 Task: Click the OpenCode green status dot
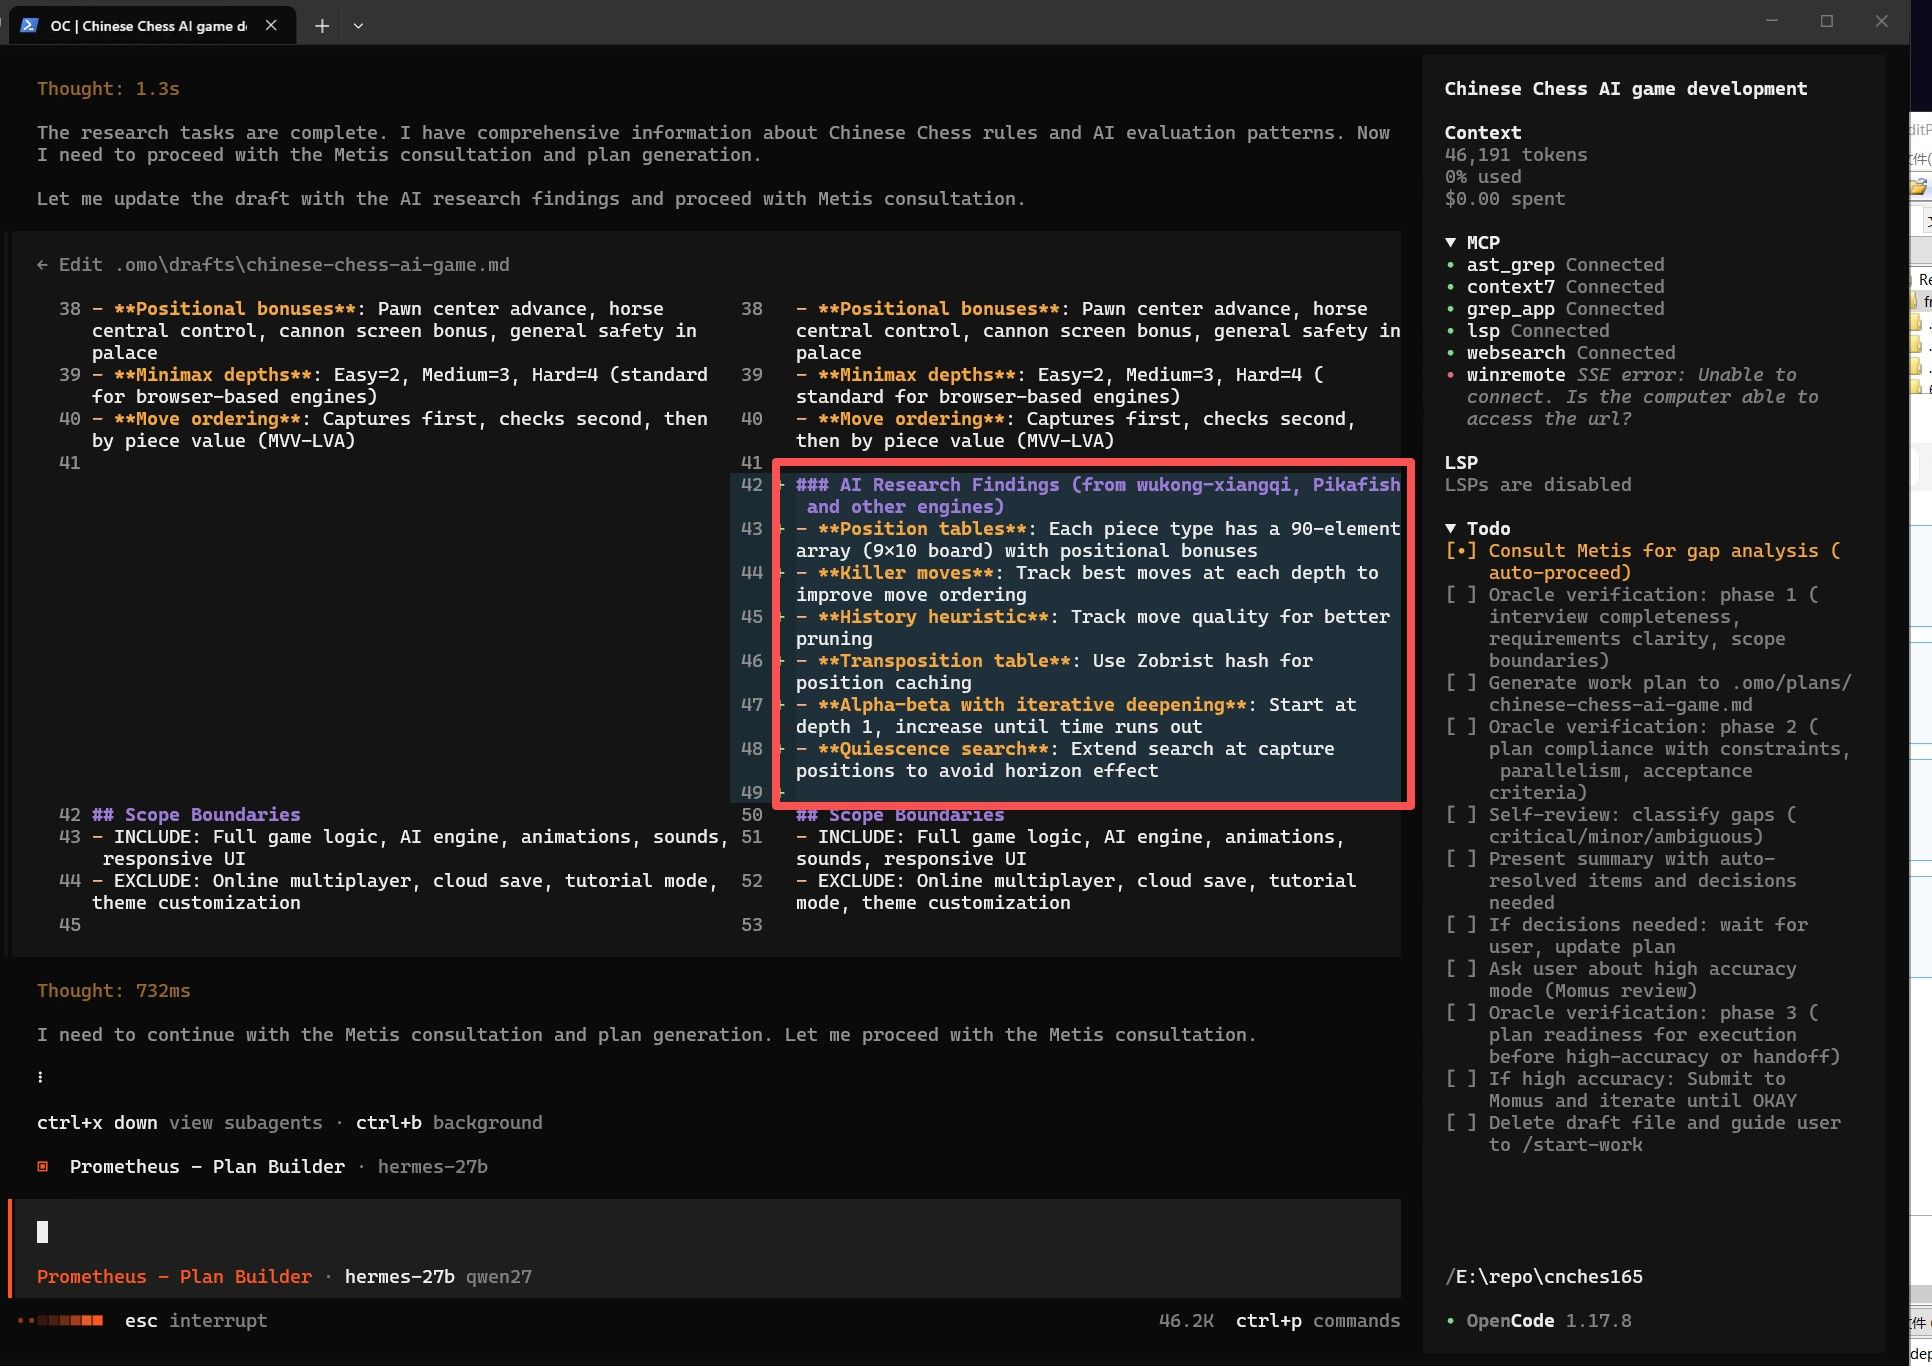click(x=1450, y=1321)
